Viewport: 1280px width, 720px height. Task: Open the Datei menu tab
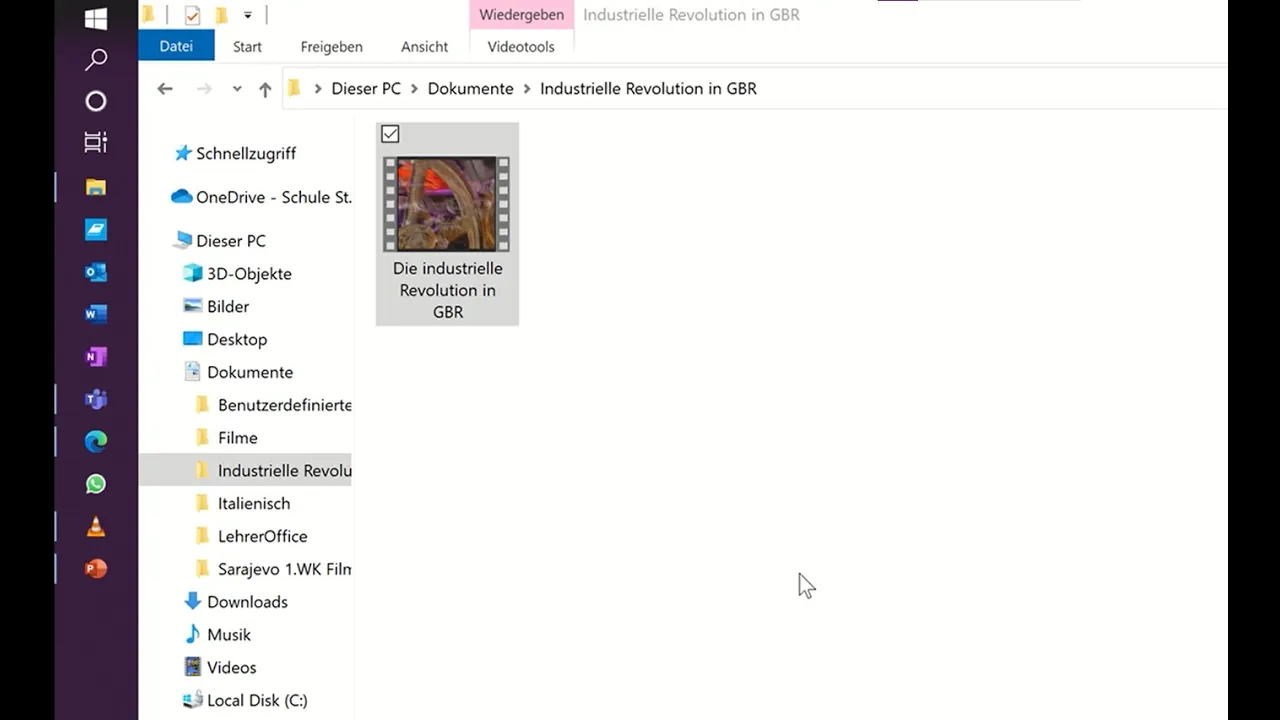[176, 46]
